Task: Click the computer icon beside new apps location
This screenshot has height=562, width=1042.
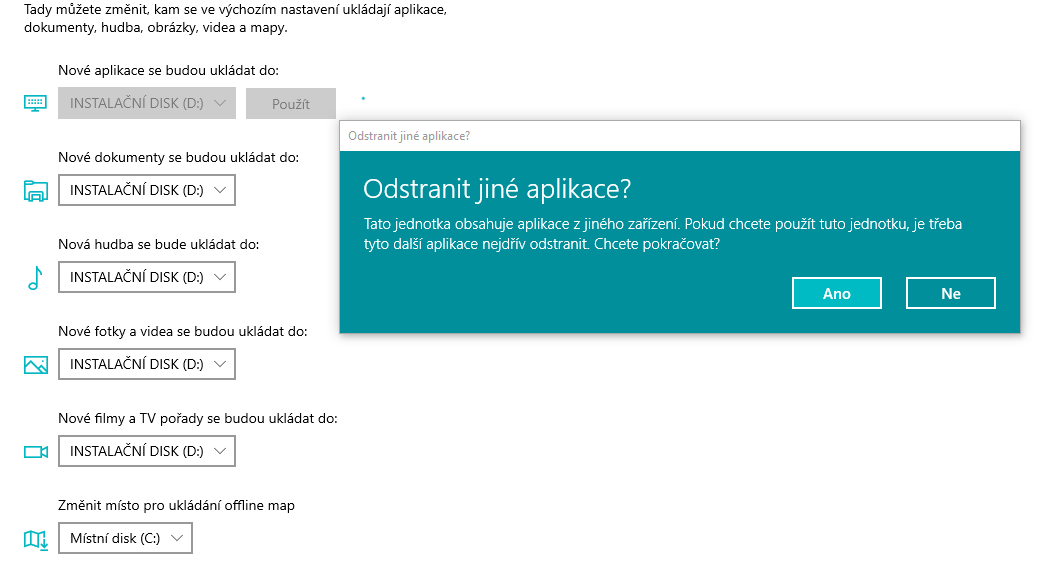Action: click(35, 104)
